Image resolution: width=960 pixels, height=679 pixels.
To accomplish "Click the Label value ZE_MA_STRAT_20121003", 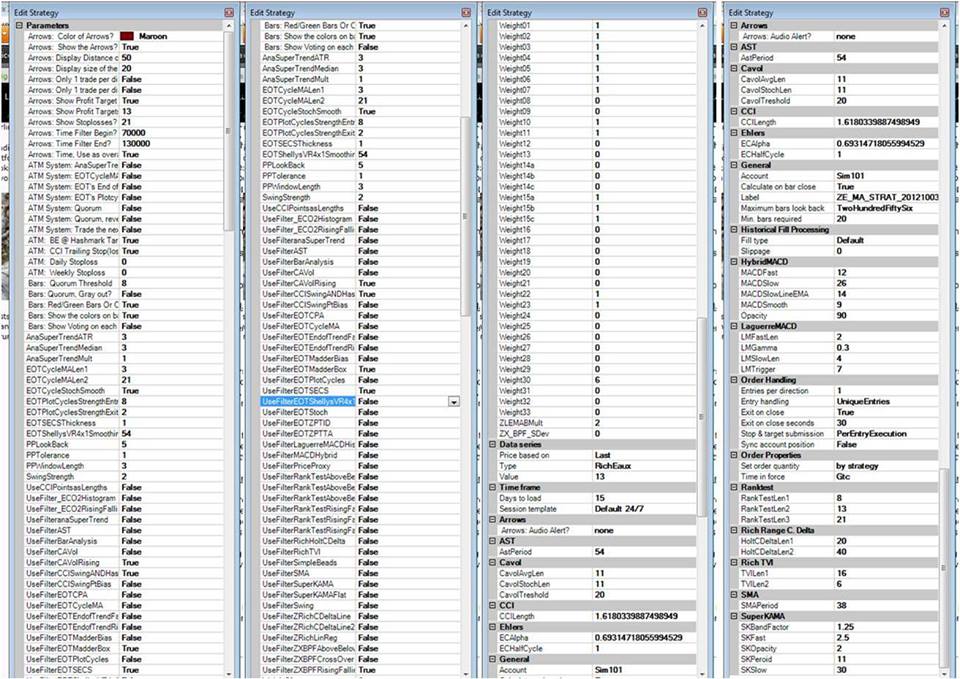I will tap(886, 198).
